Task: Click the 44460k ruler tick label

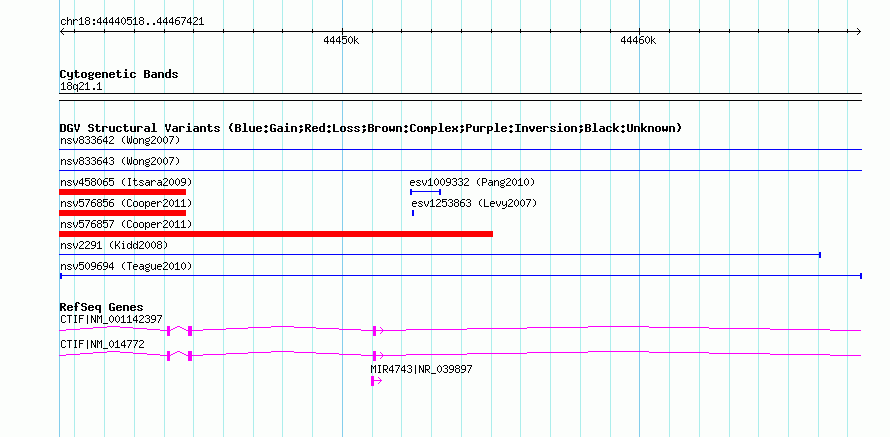Action: coord(639,40)
